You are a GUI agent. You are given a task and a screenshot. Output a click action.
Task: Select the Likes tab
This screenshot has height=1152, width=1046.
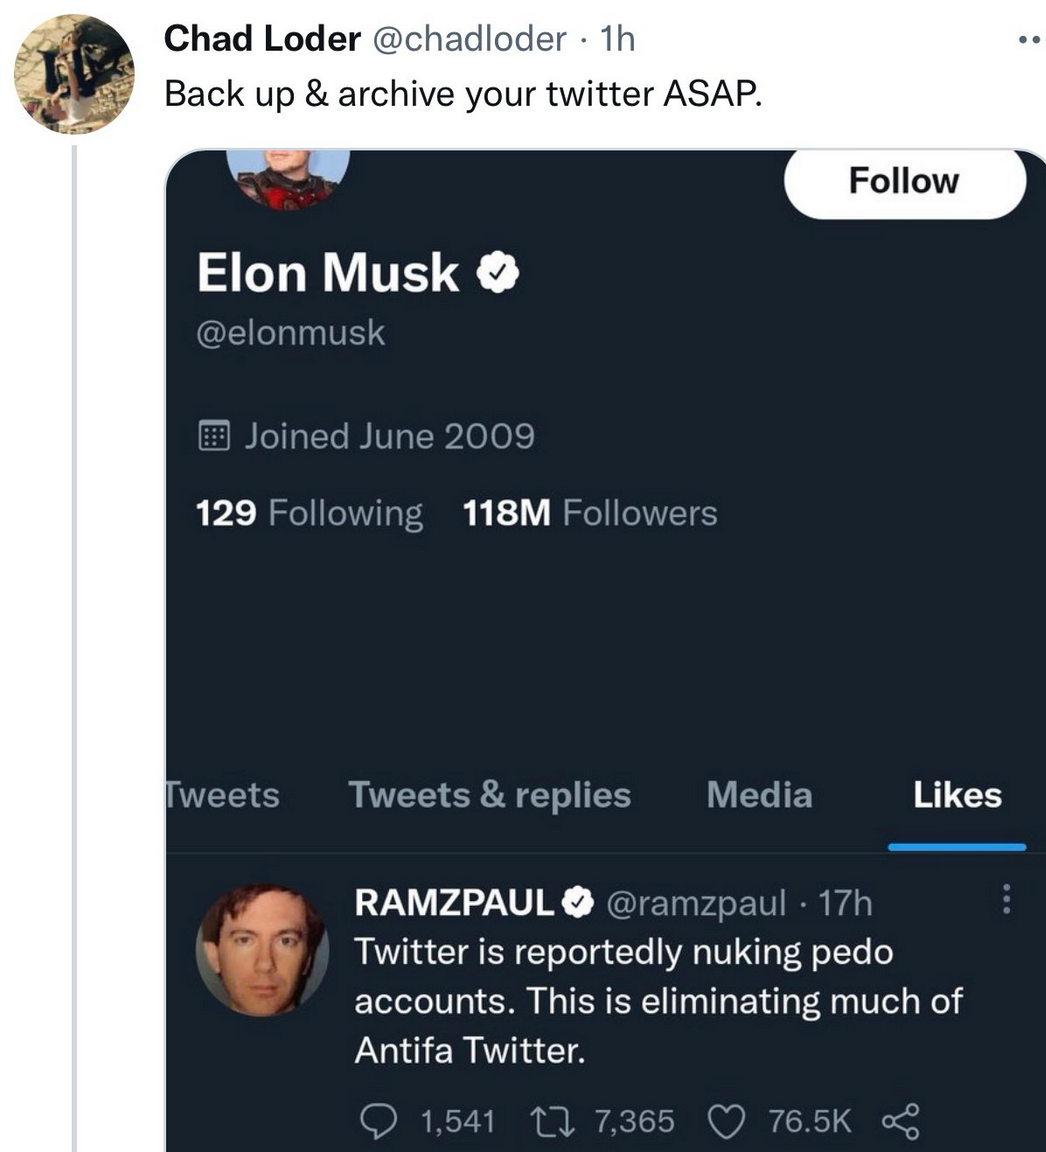957,795
